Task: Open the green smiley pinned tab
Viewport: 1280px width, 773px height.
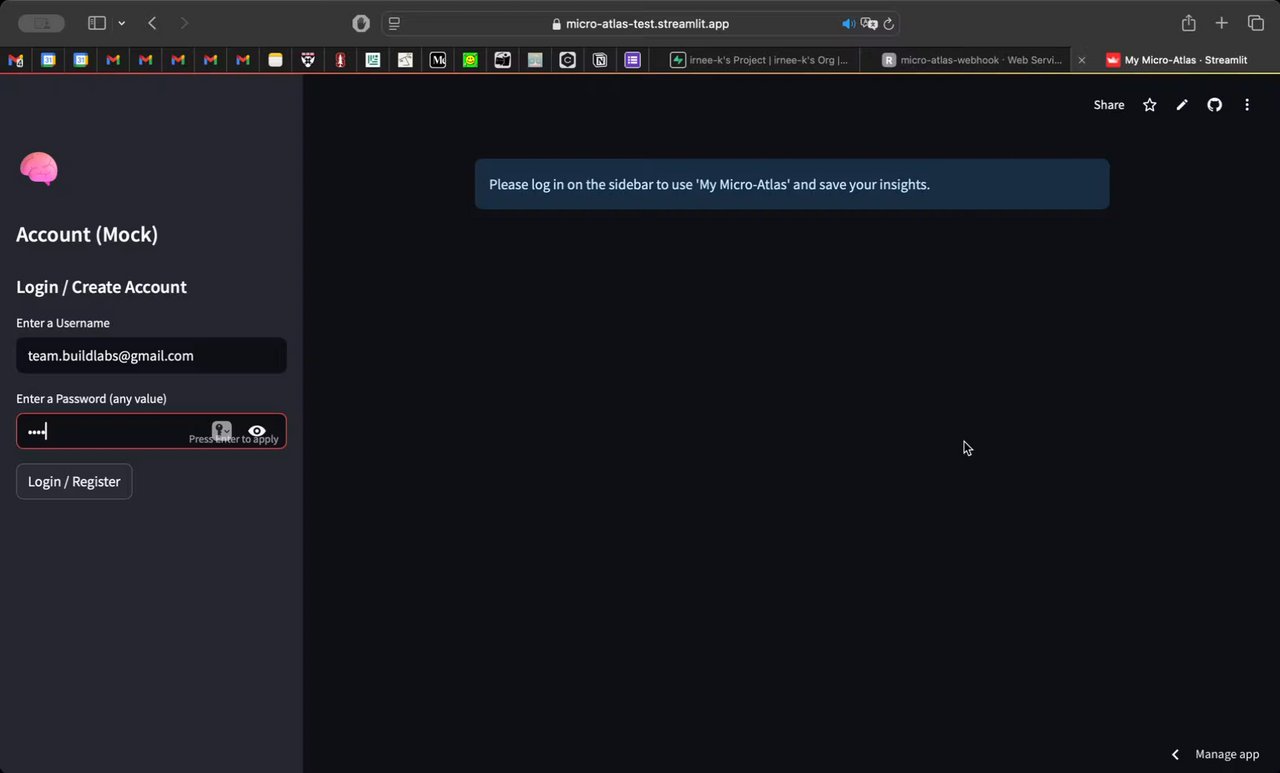Action: (x=470, y=60)
